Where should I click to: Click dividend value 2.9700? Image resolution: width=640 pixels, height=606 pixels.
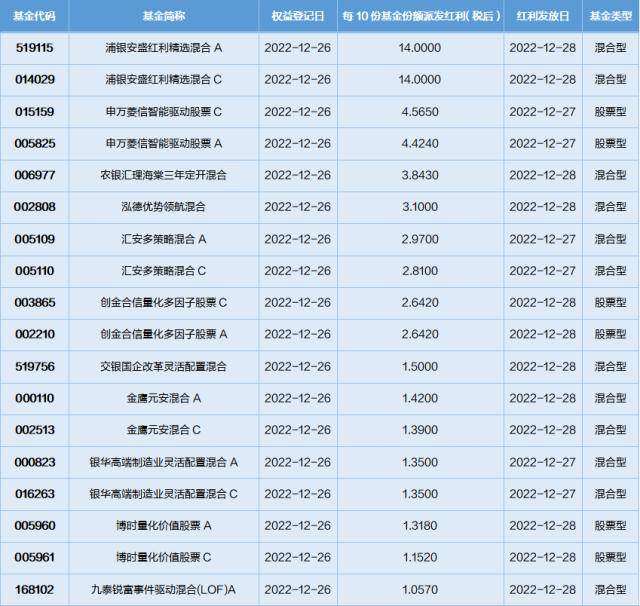[x=420, y=239]
